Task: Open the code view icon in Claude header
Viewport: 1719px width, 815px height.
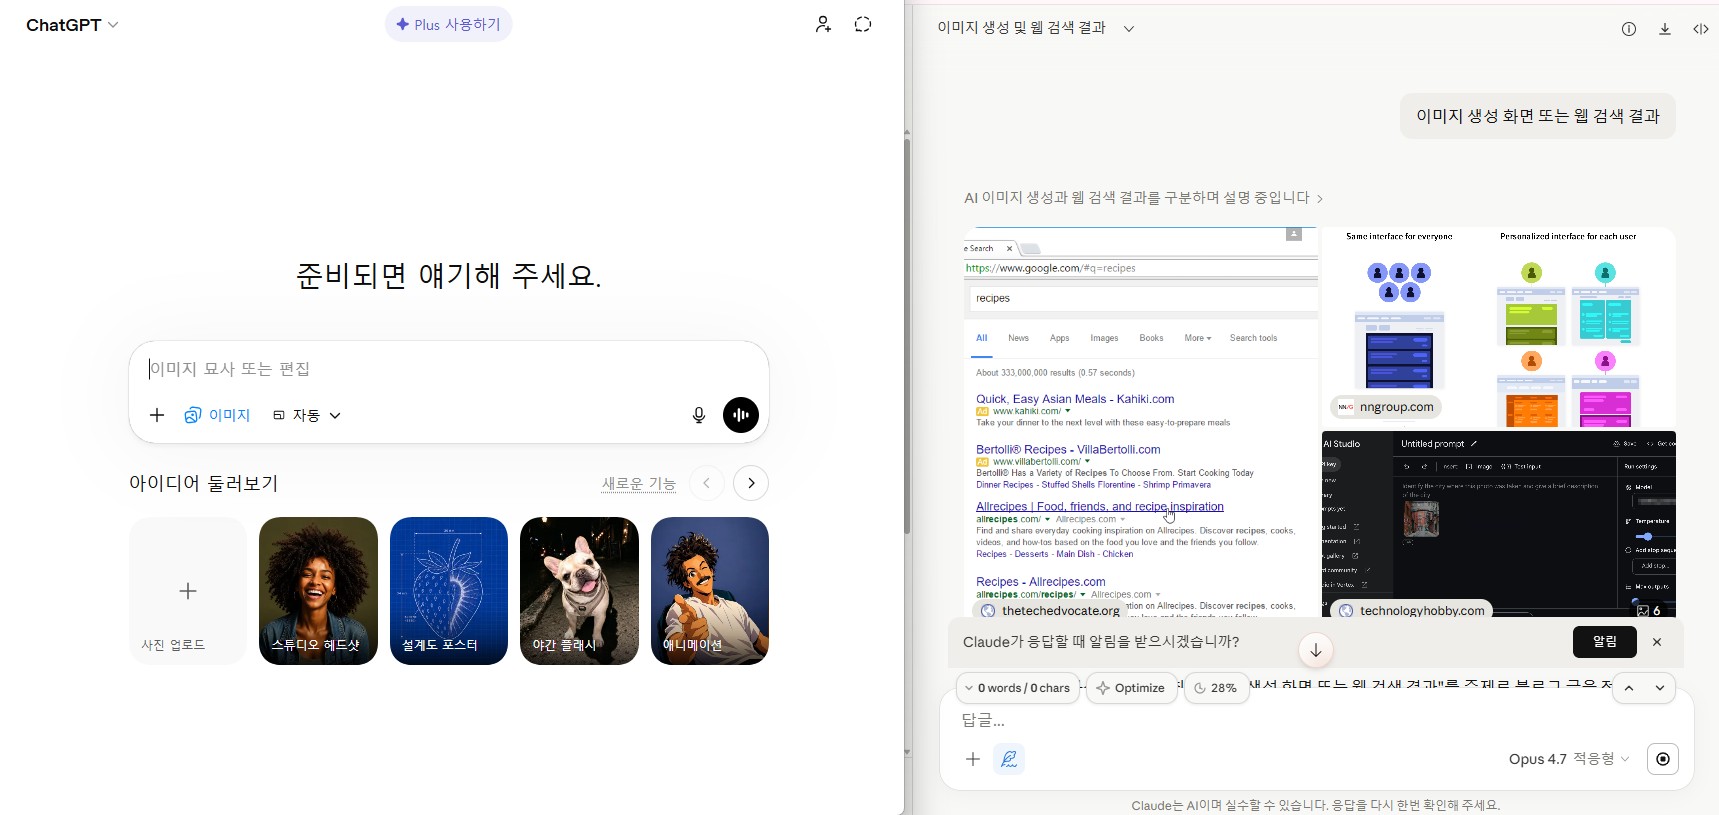Action: (1701, 29)
